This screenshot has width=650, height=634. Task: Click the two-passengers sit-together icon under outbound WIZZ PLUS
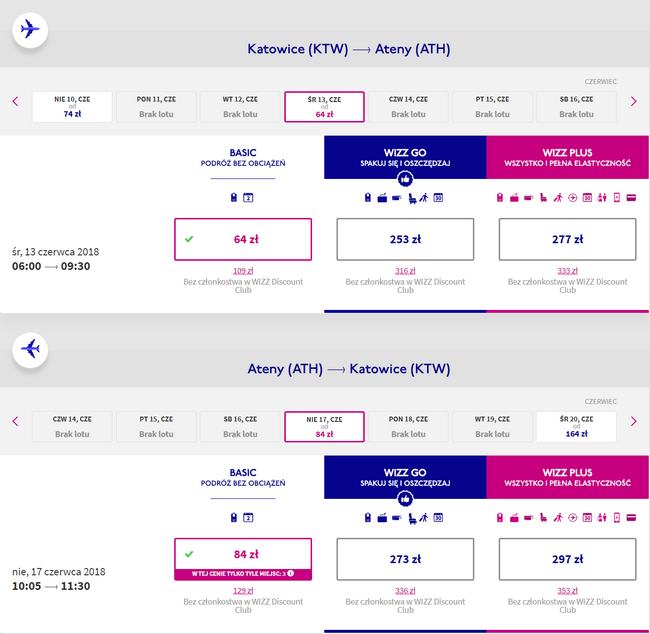tap(602, 198)
